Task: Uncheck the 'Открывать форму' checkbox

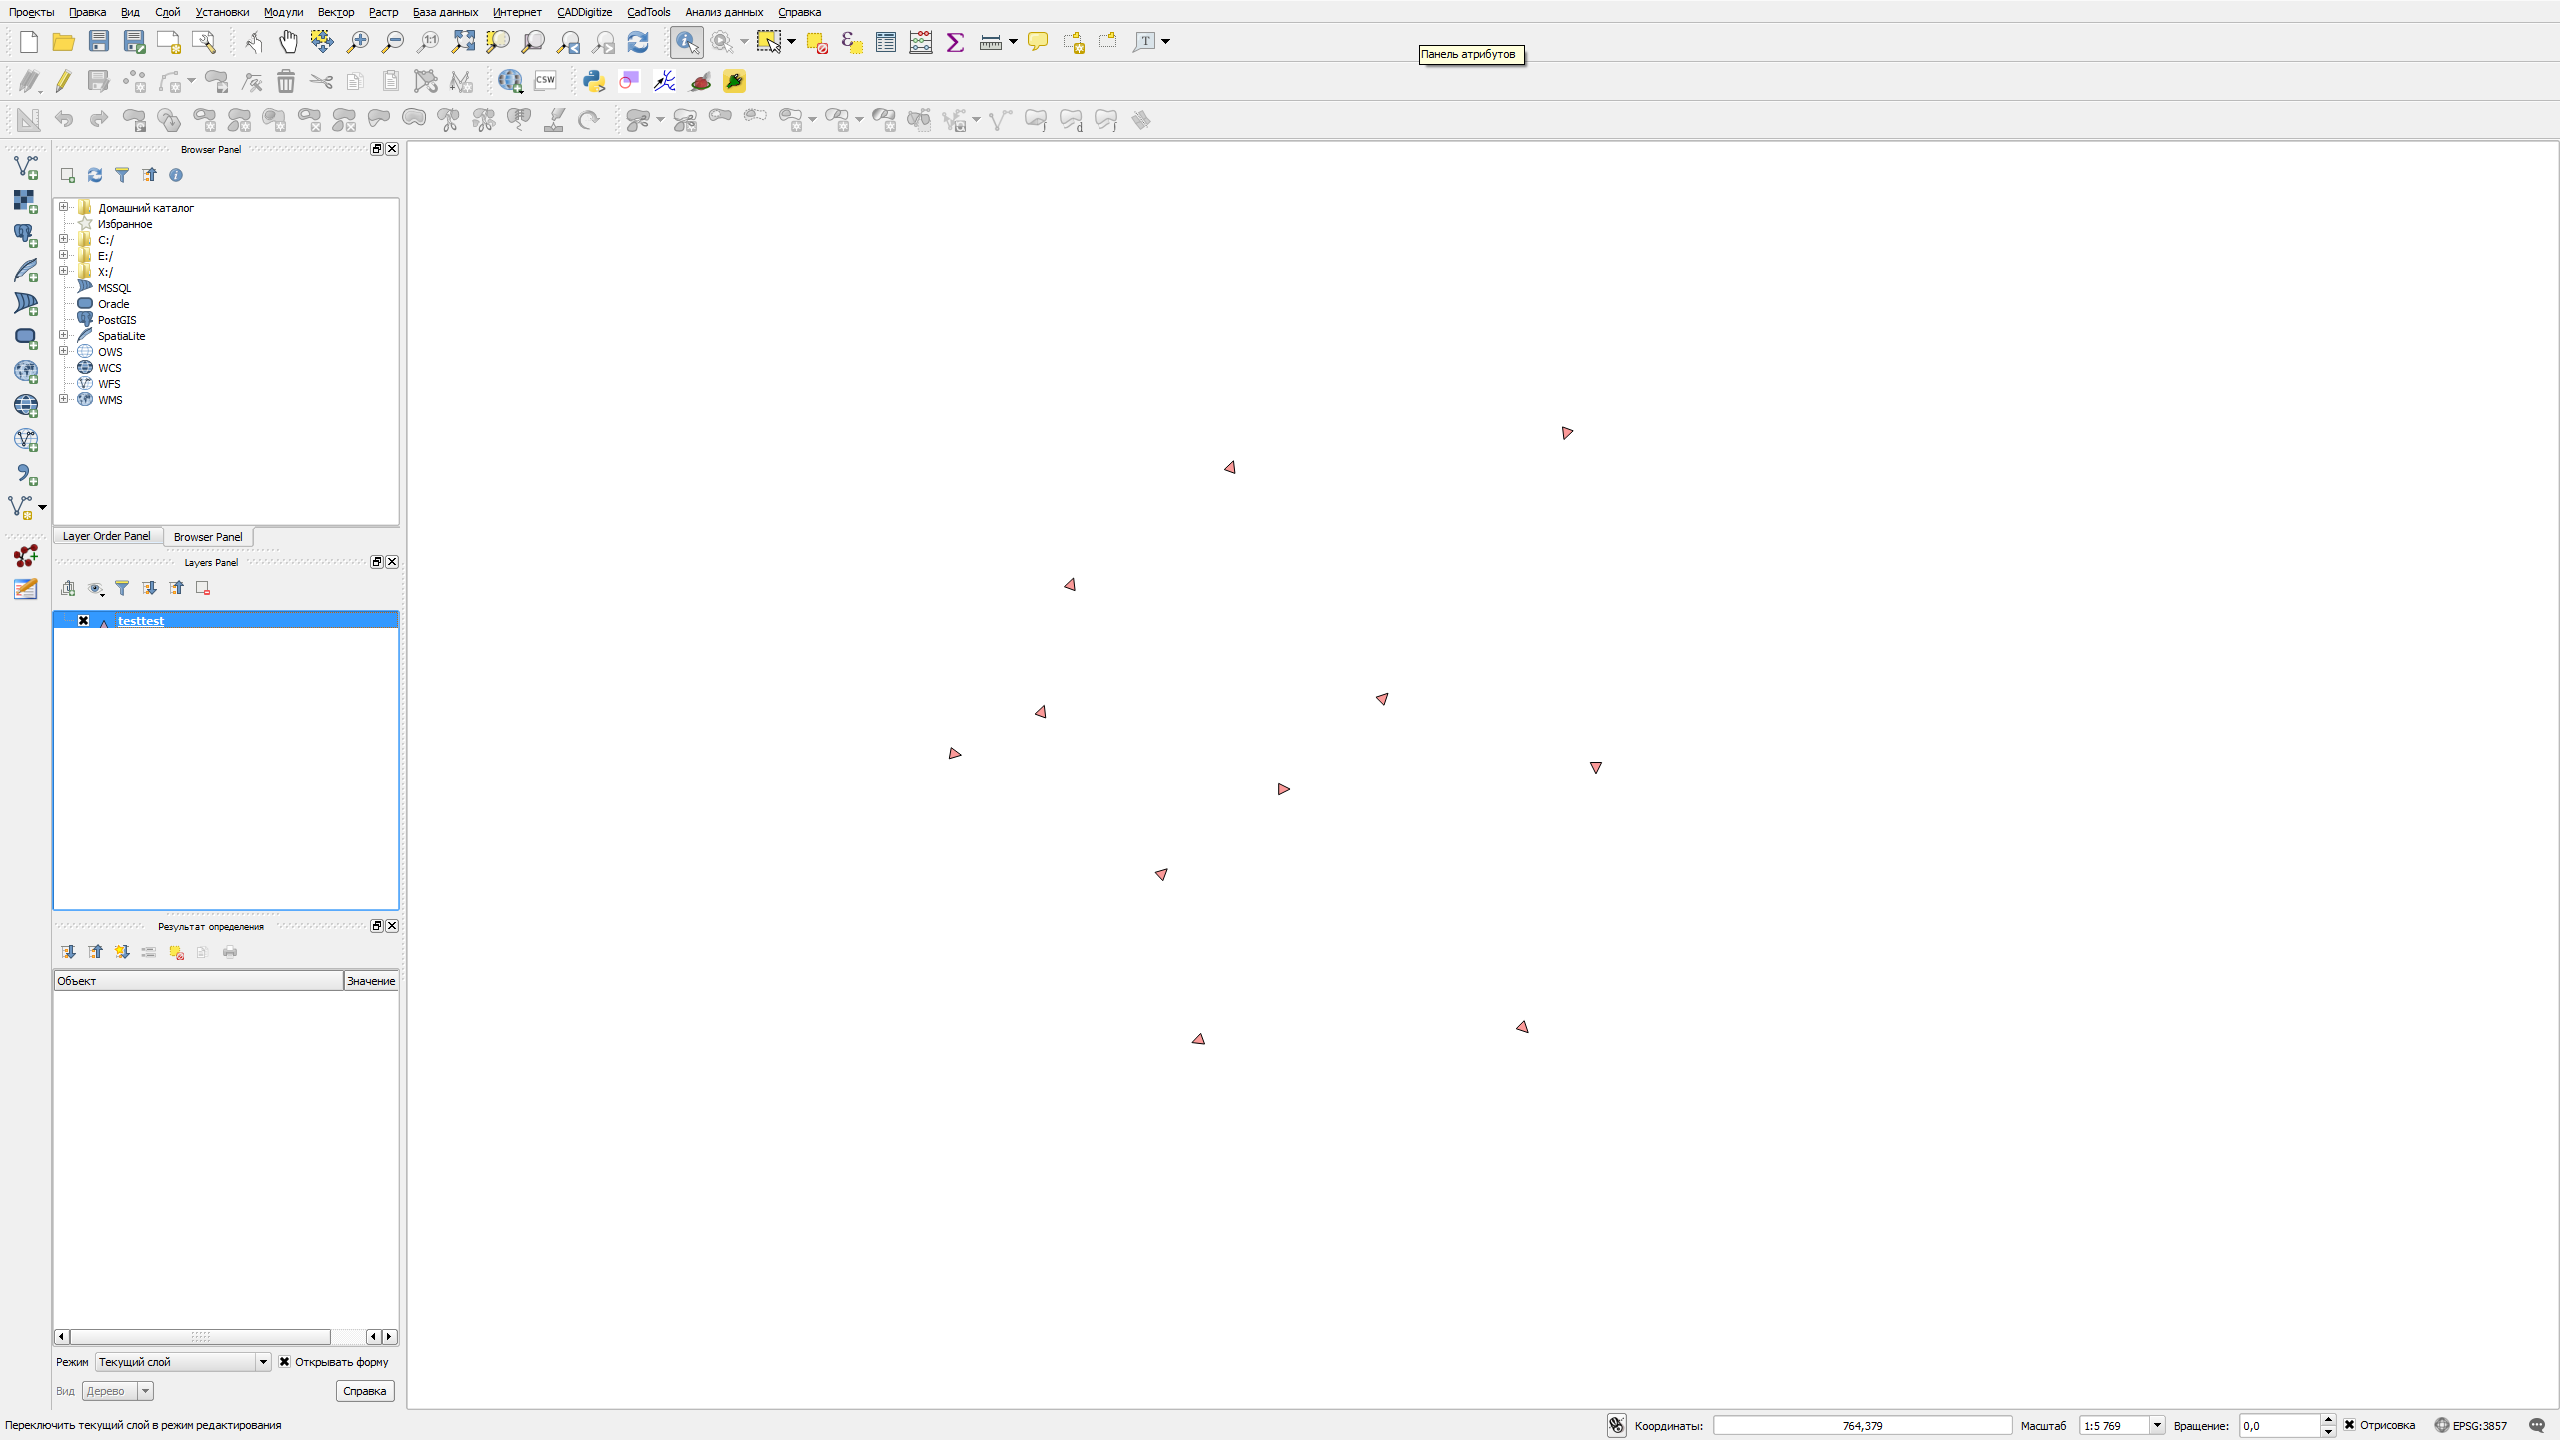Action: pos(285,1362)
